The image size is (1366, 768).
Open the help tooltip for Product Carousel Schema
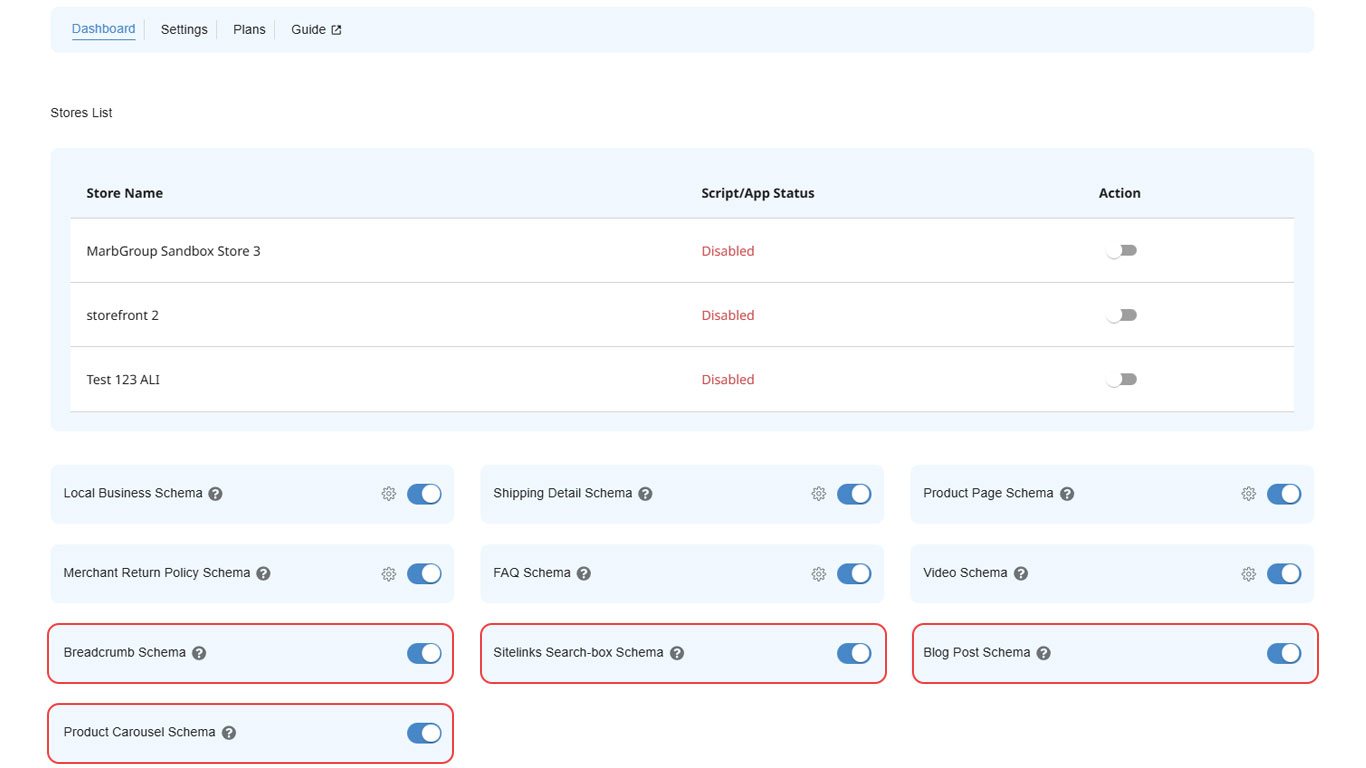(x=229, y=732)
